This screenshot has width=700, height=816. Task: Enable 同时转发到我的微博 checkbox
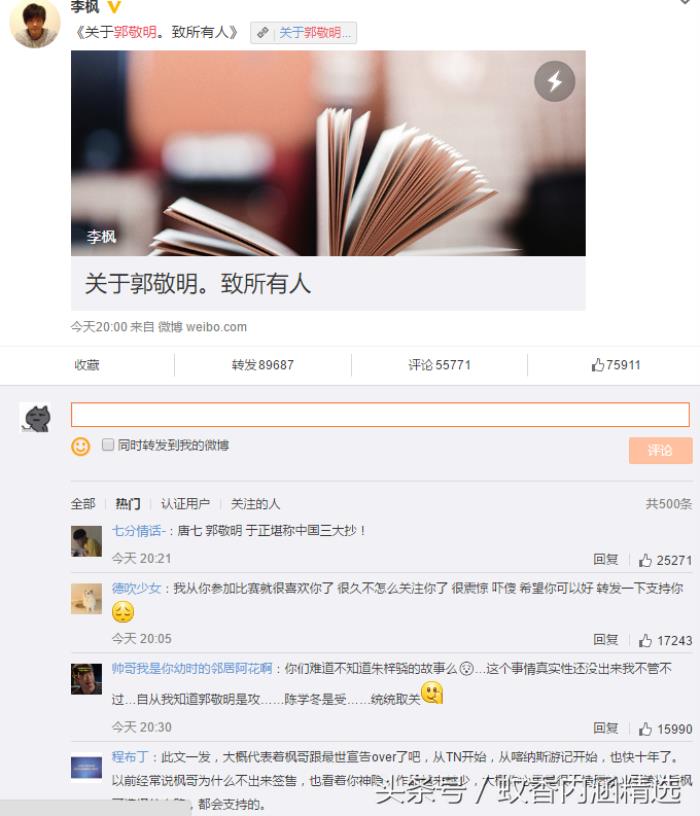(108, 444)
